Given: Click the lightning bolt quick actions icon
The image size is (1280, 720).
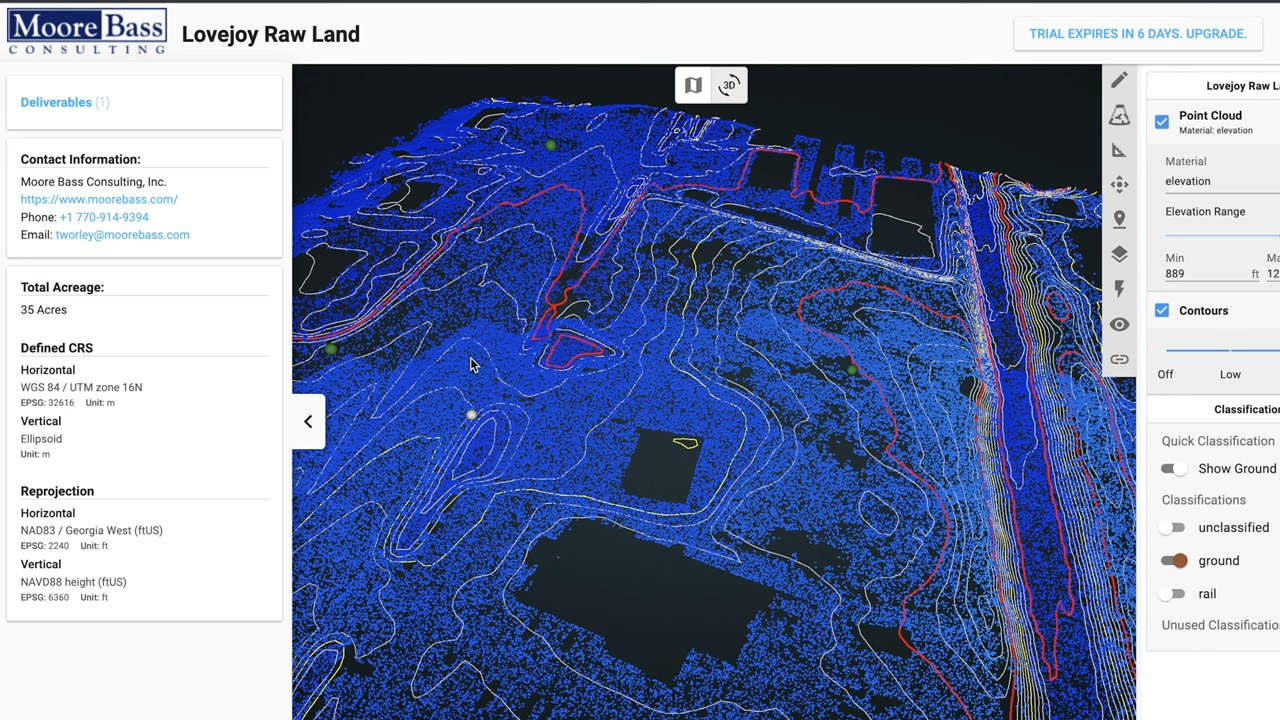Looking at the screenshot, I should tap(1119, 289).
